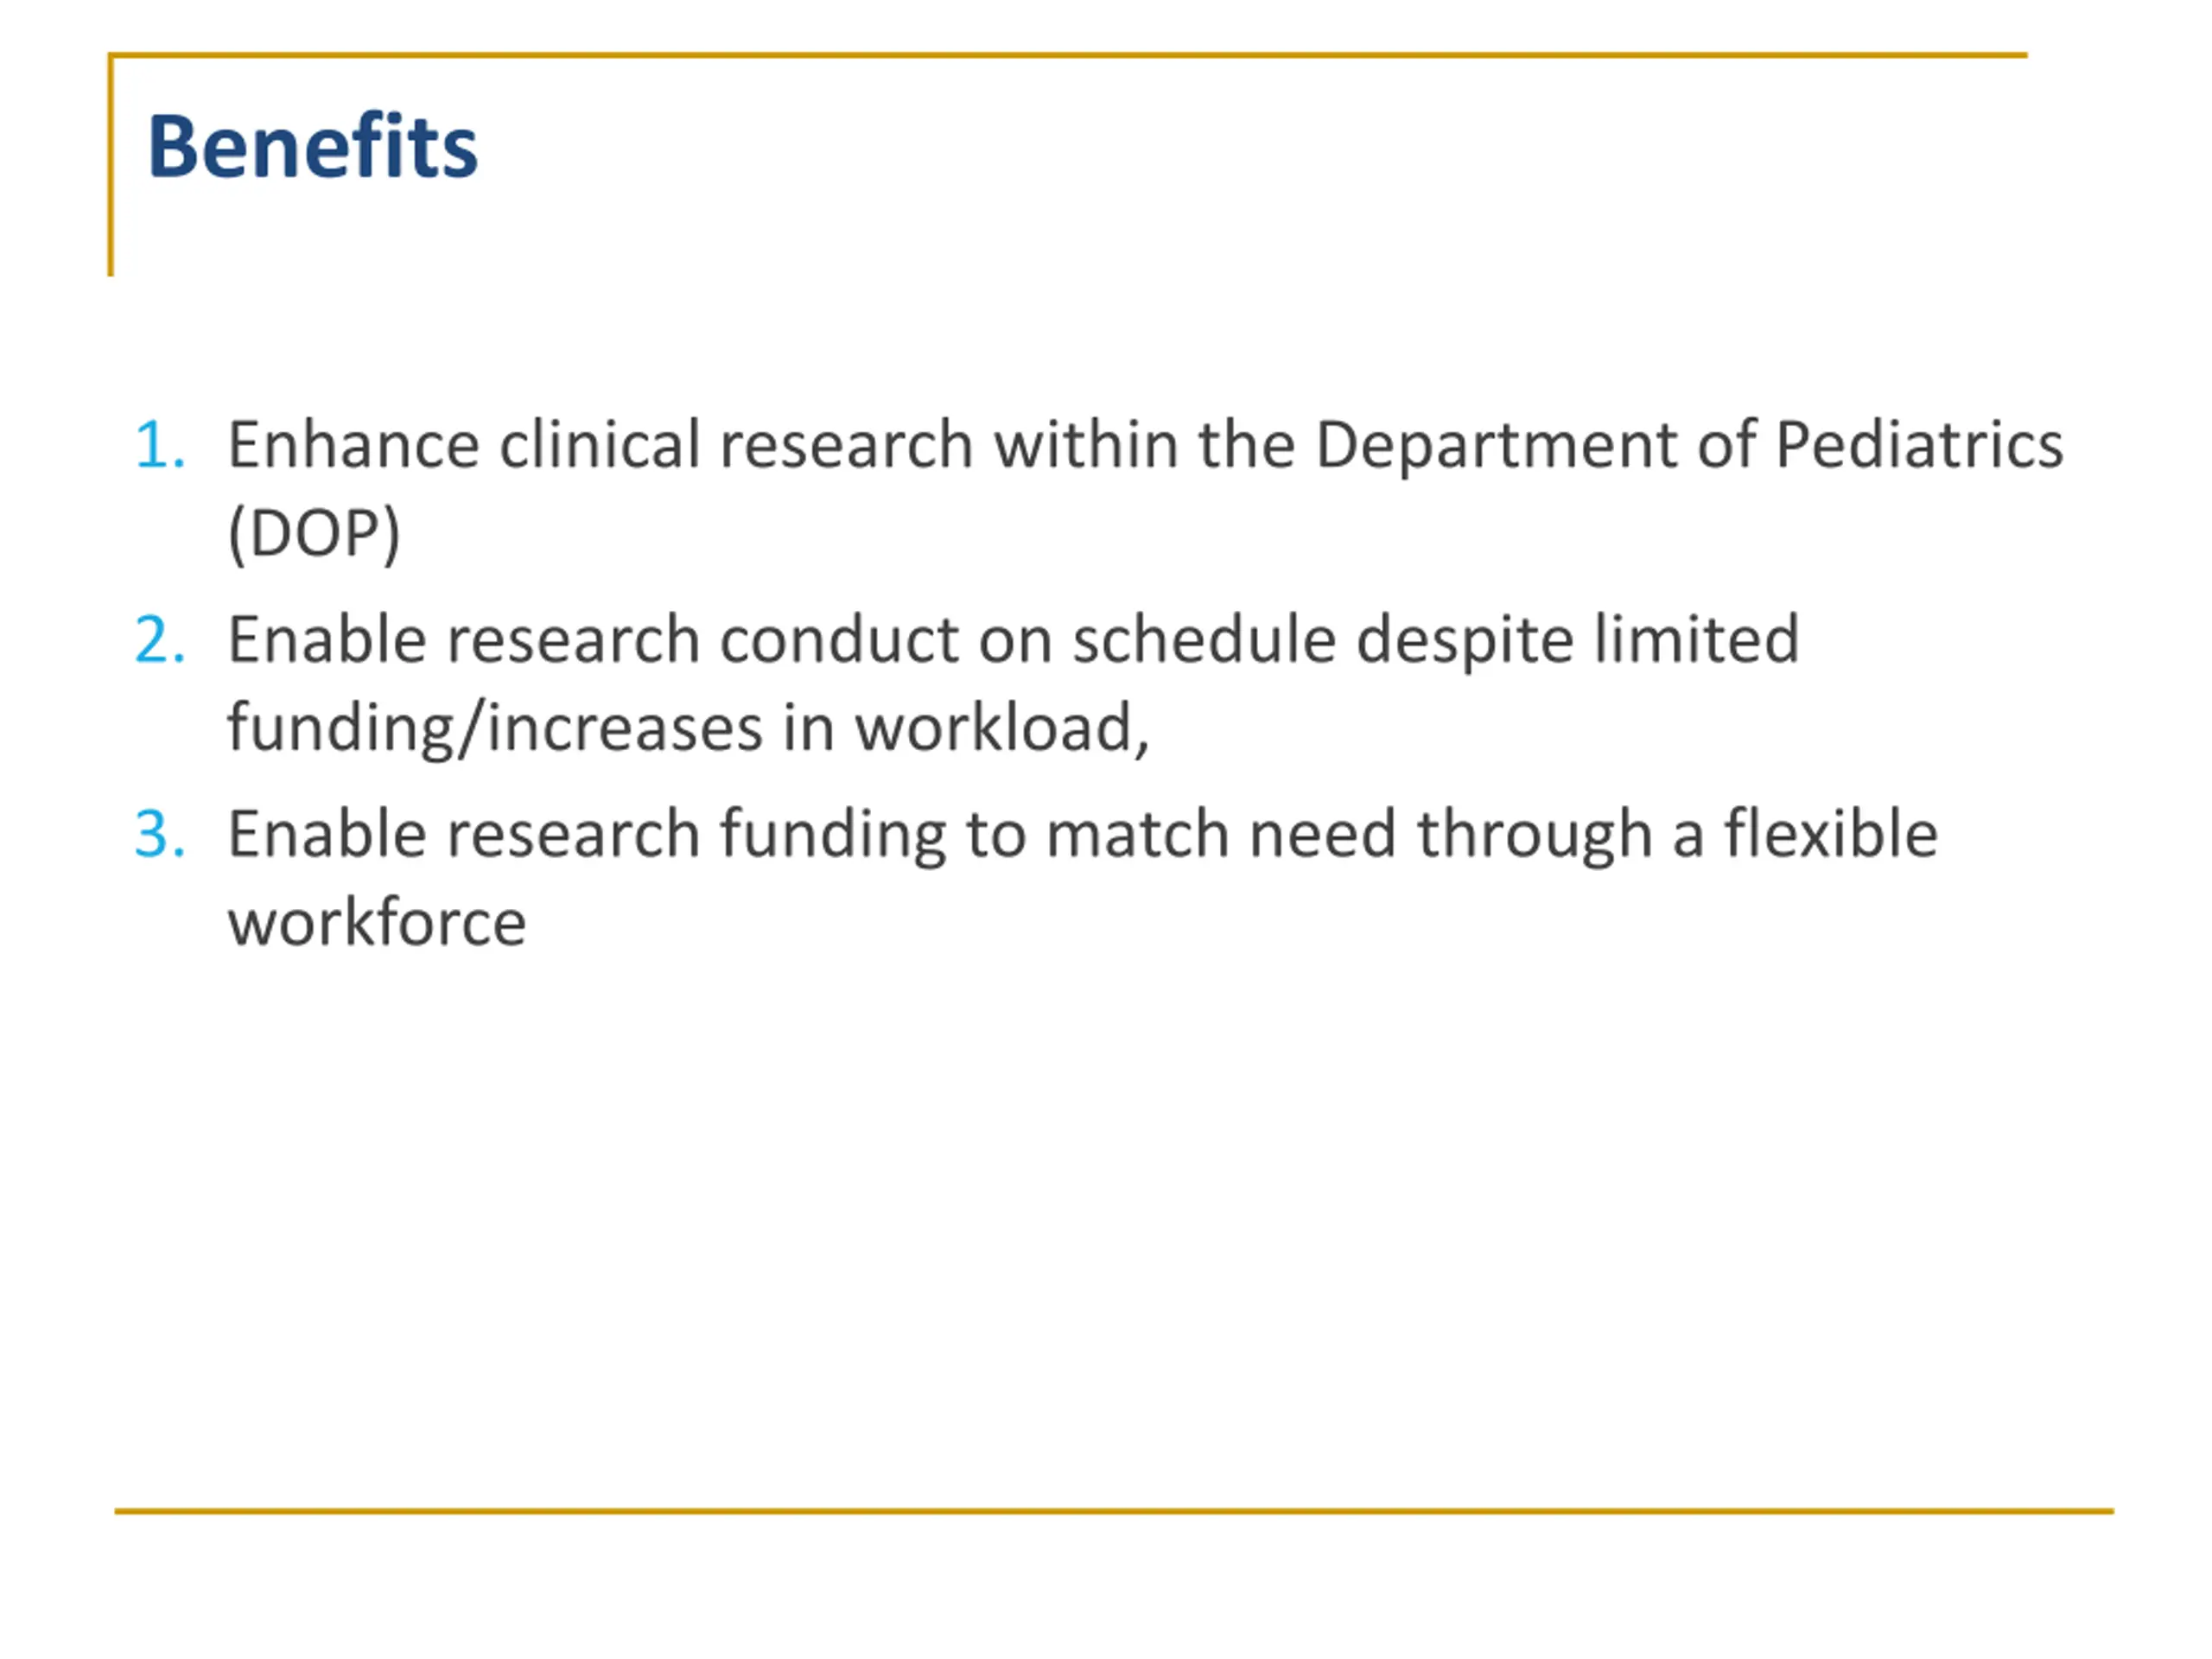2212x1659 pixels.
Task: Click the word through in item three
Action: coord(1534,836)
